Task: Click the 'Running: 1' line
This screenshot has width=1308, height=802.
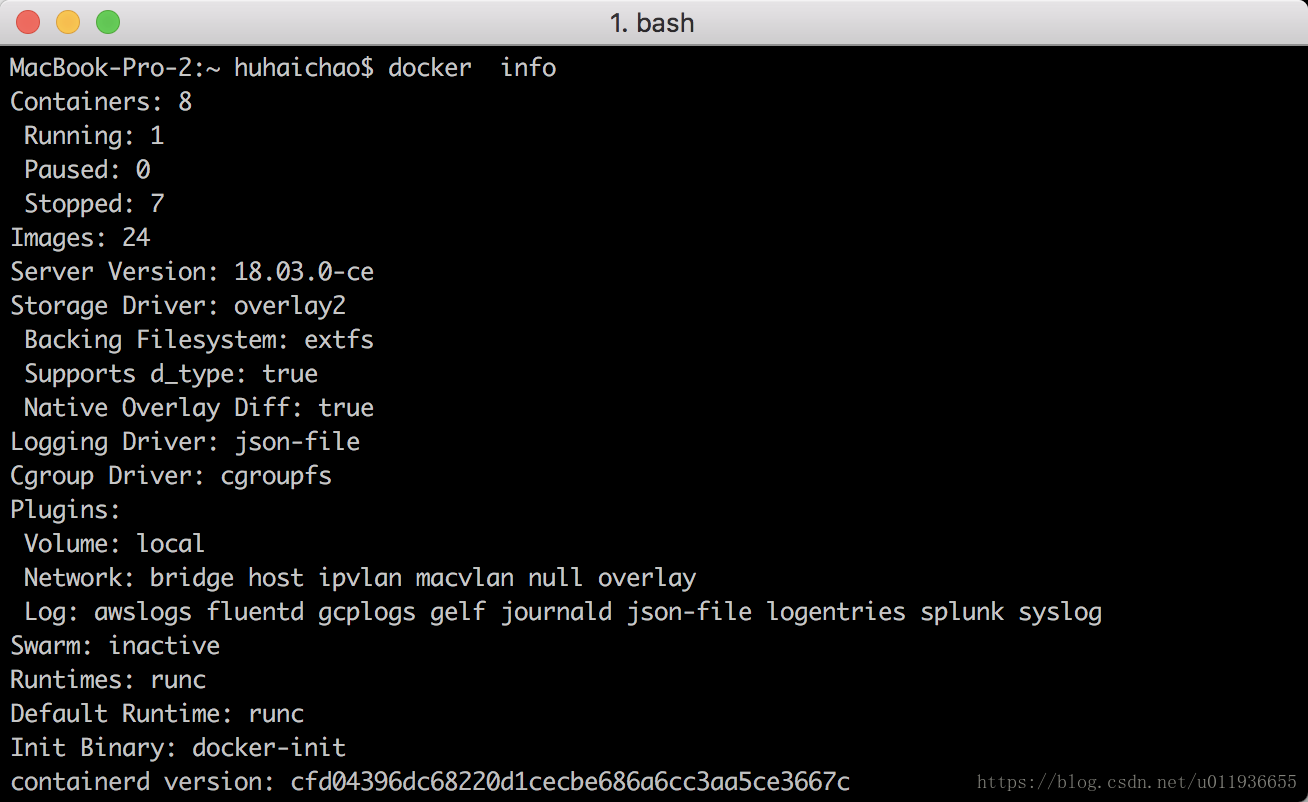Action: (94, 136)
